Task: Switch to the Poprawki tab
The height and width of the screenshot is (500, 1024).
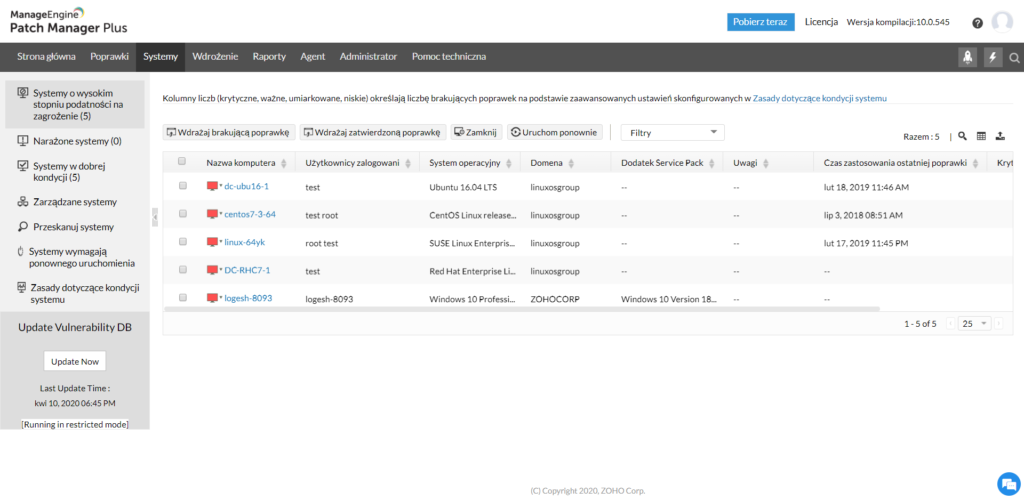Action: (x=109, y=57)
